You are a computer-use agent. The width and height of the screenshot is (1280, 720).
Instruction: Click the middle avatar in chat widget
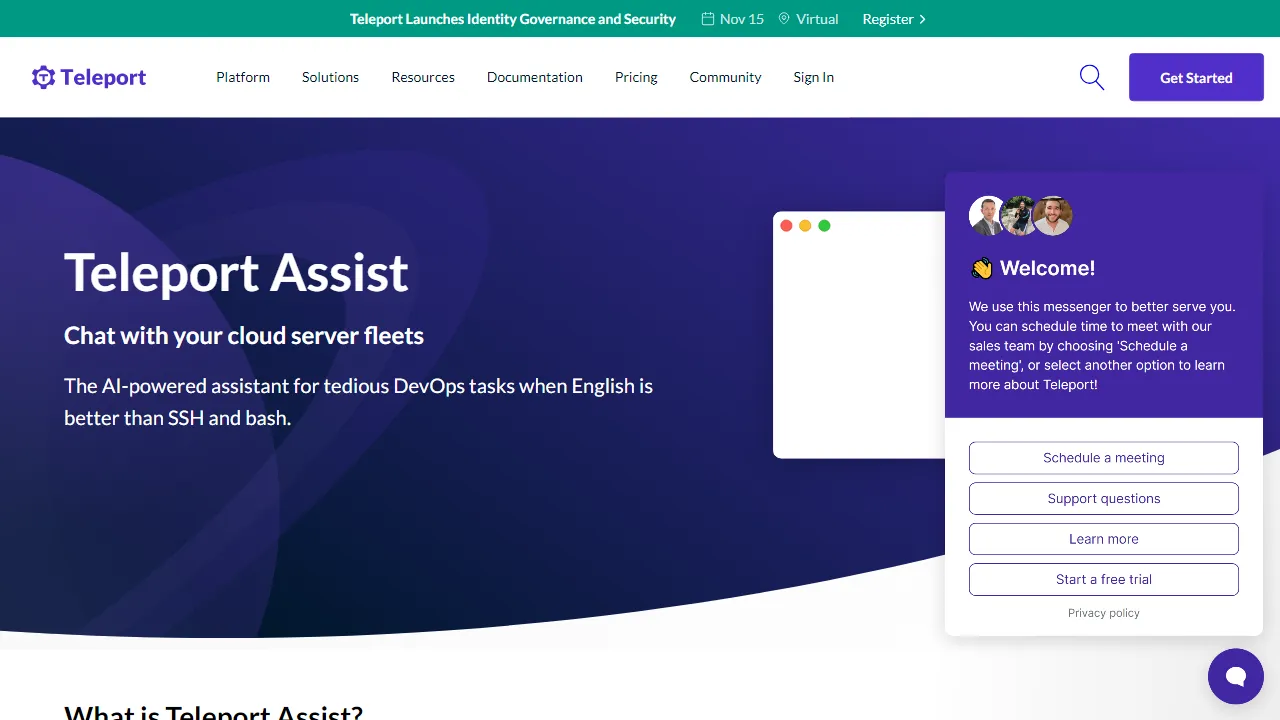pyautogui.click(x=1019, y=215)
